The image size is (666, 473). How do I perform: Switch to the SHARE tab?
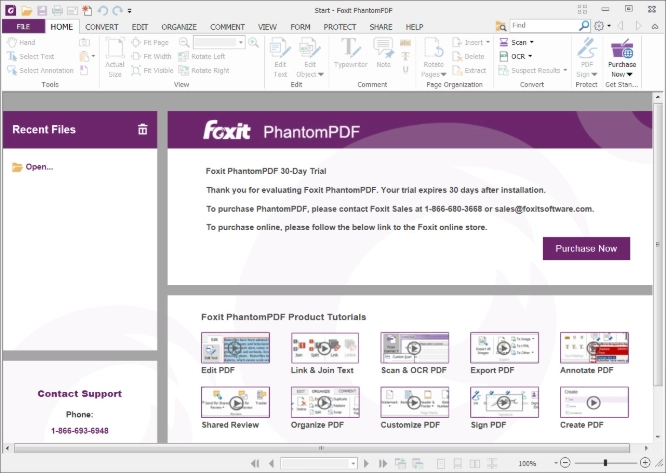(381, 27)
